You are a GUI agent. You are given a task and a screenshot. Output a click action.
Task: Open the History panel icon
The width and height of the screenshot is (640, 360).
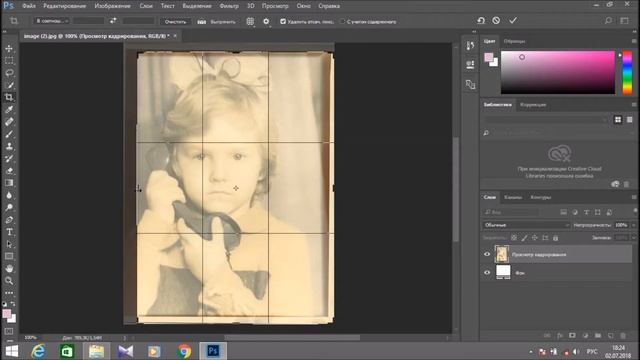point(470,46)
